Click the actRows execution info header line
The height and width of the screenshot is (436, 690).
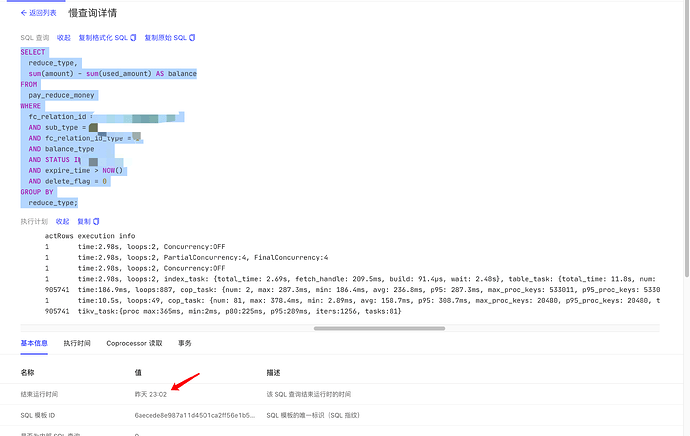pyautogui.click(x=90, y=236)
